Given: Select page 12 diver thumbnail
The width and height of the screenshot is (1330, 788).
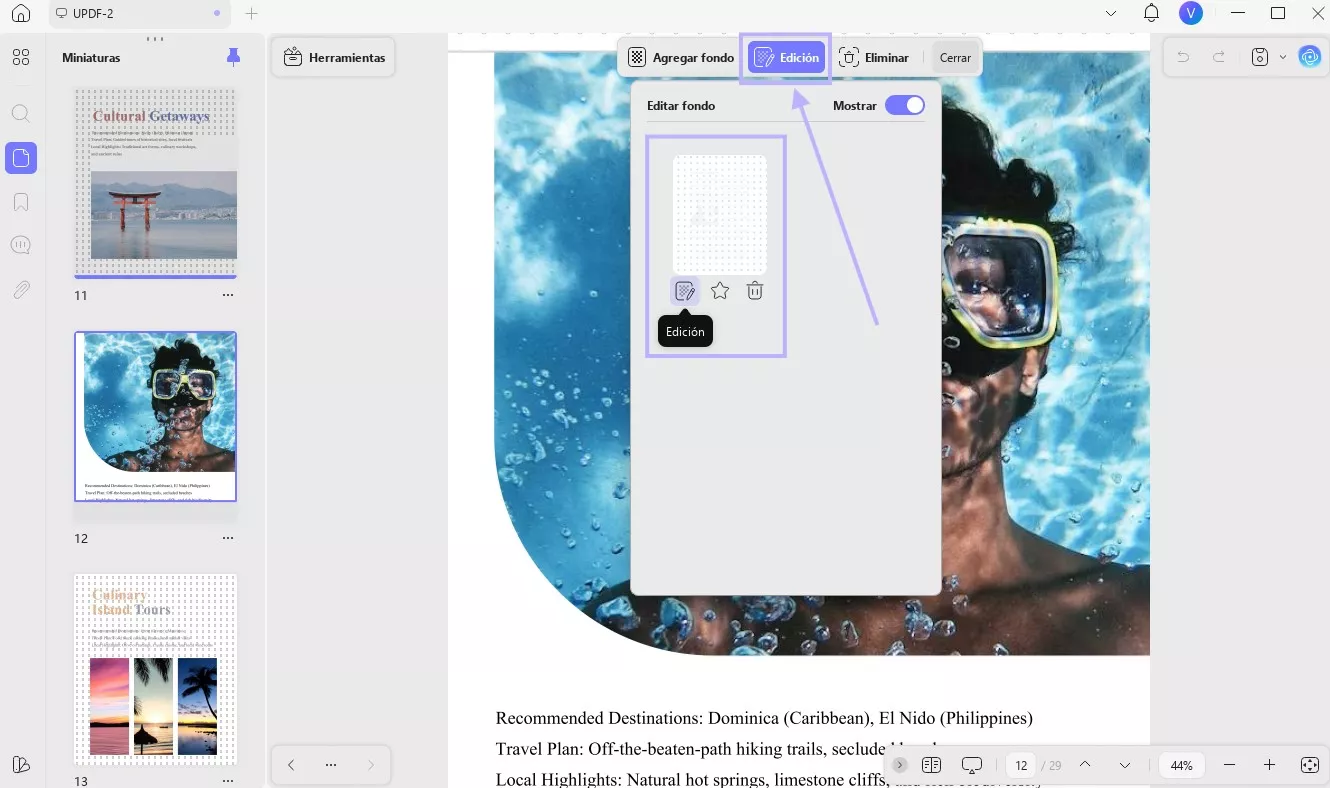Looking at the screenshot, I should 155,416.
